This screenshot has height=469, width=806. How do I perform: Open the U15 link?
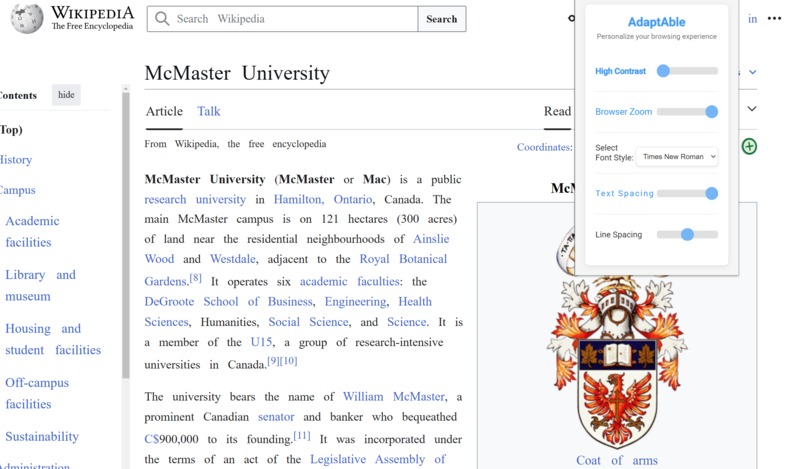tap(262, 342)
